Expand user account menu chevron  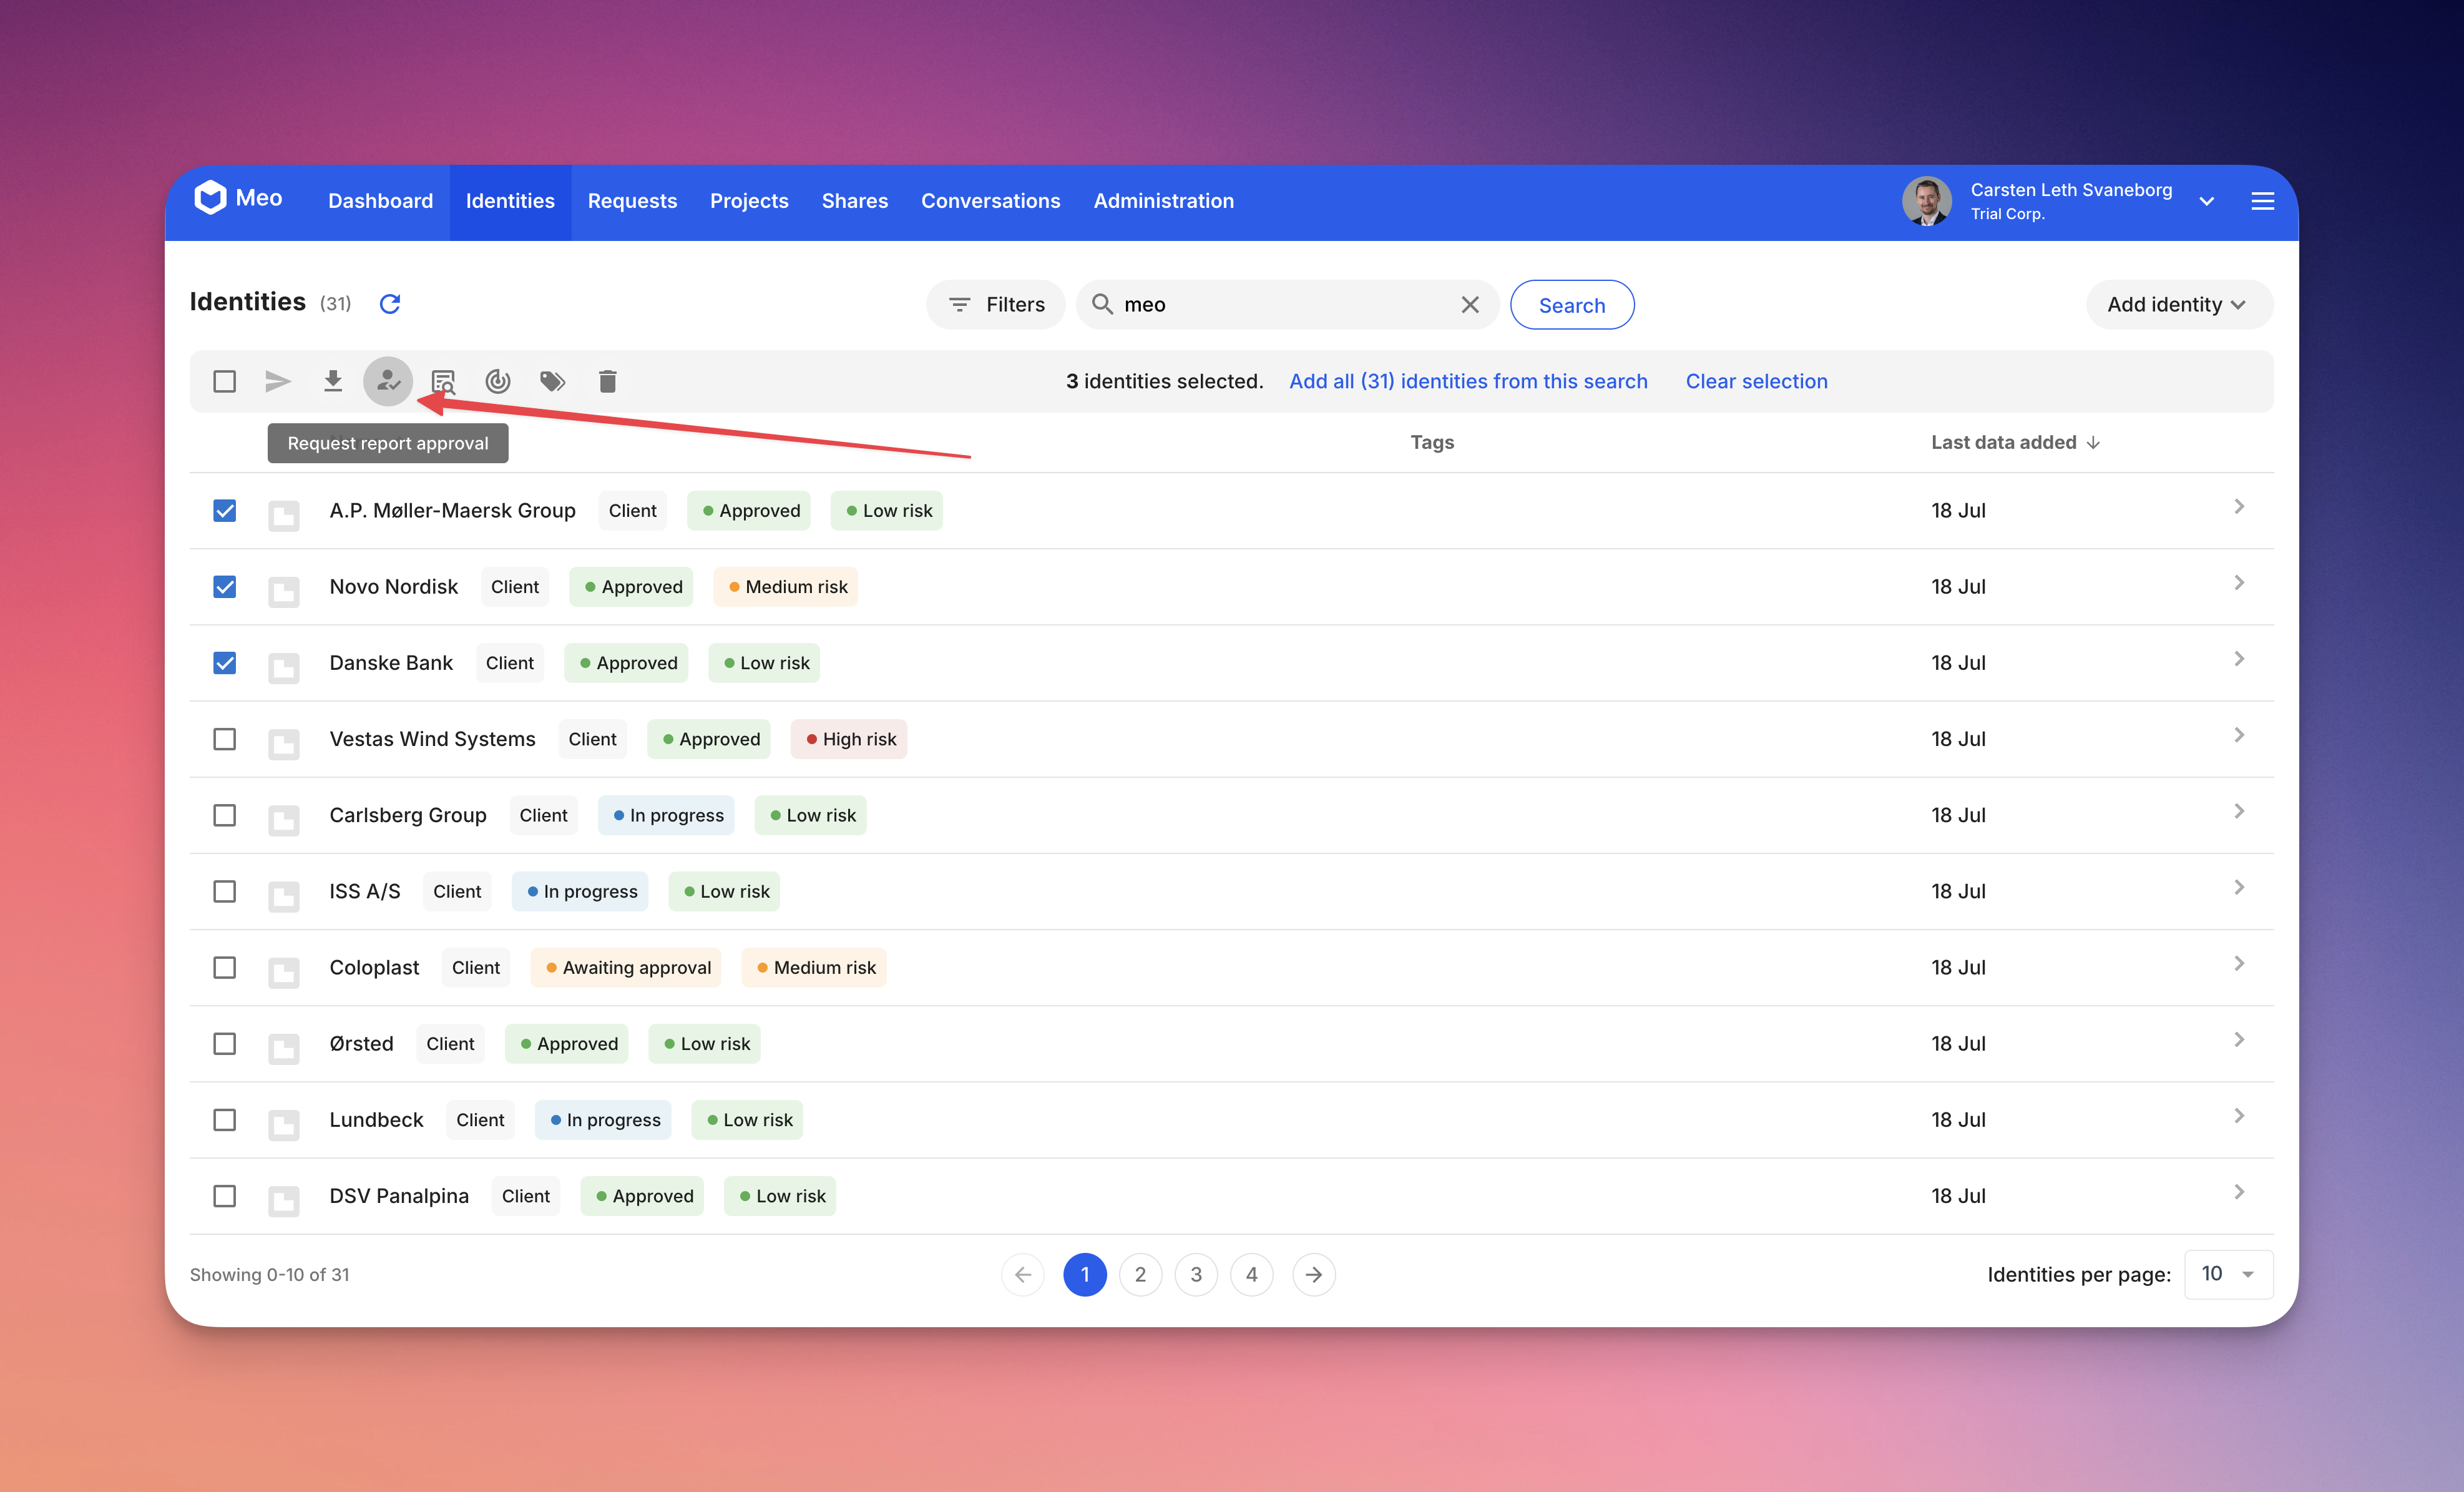point(2207,202)
